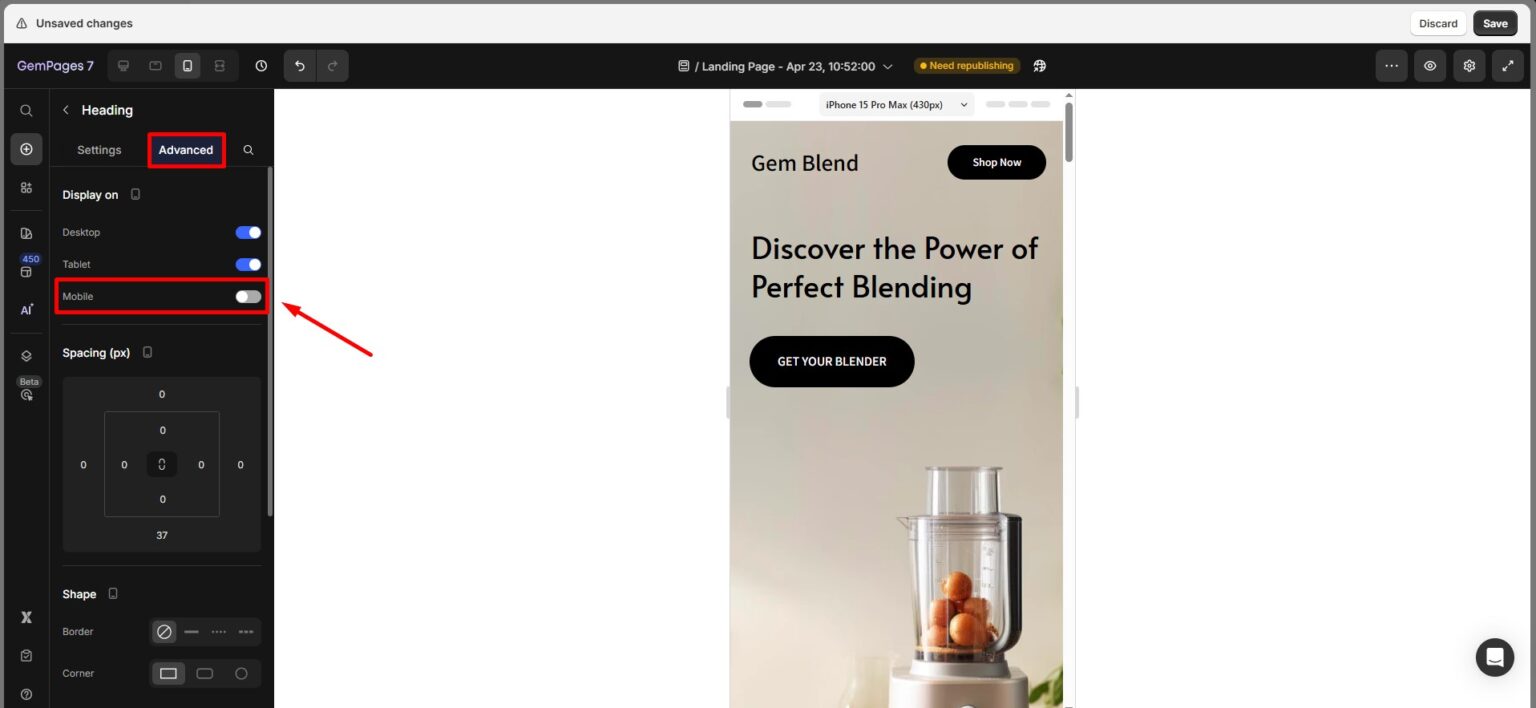1536x708 pixels.
Task: Open the three-dots more options menu
Action: tap(1391, 66)
